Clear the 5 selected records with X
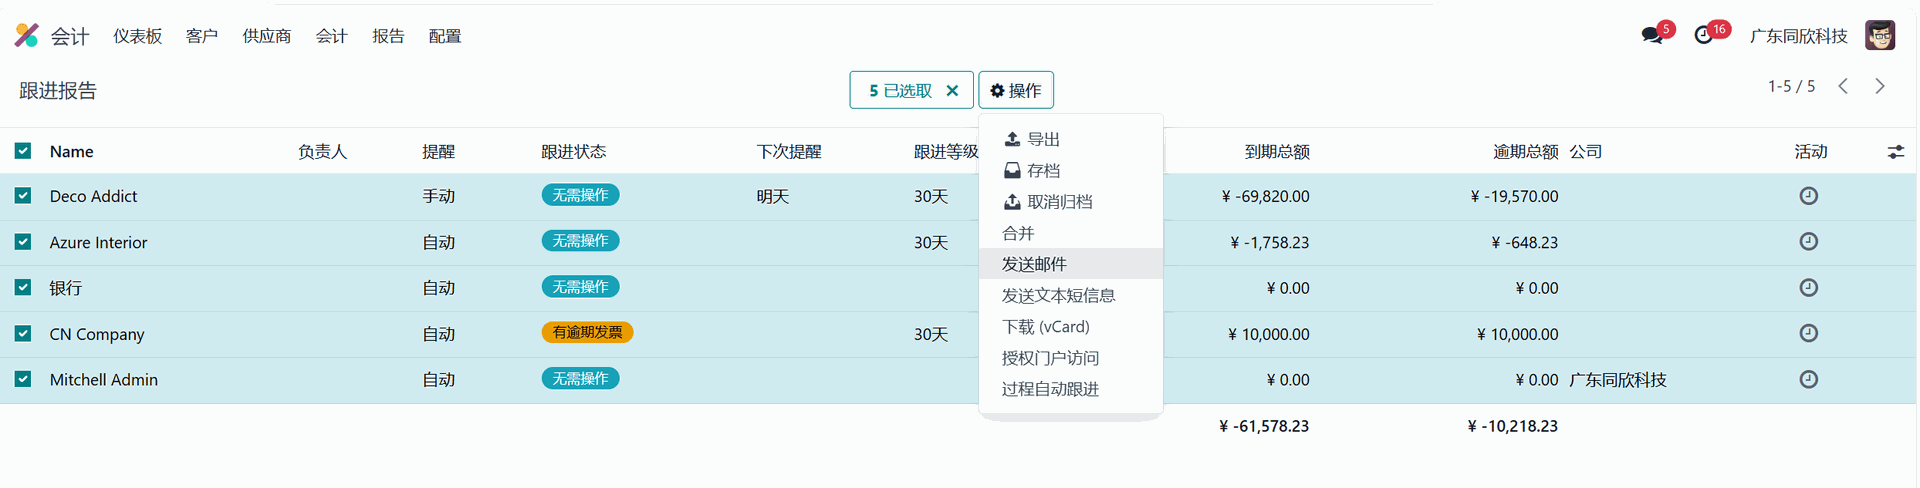Image resolution: width=1920 pixels, height=488 pixels. click(953, 90)
